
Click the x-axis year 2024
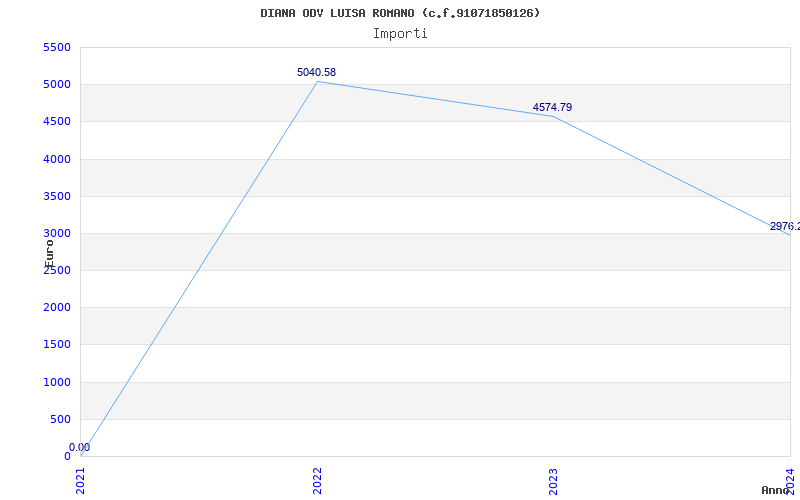click(x=790, y=481)
